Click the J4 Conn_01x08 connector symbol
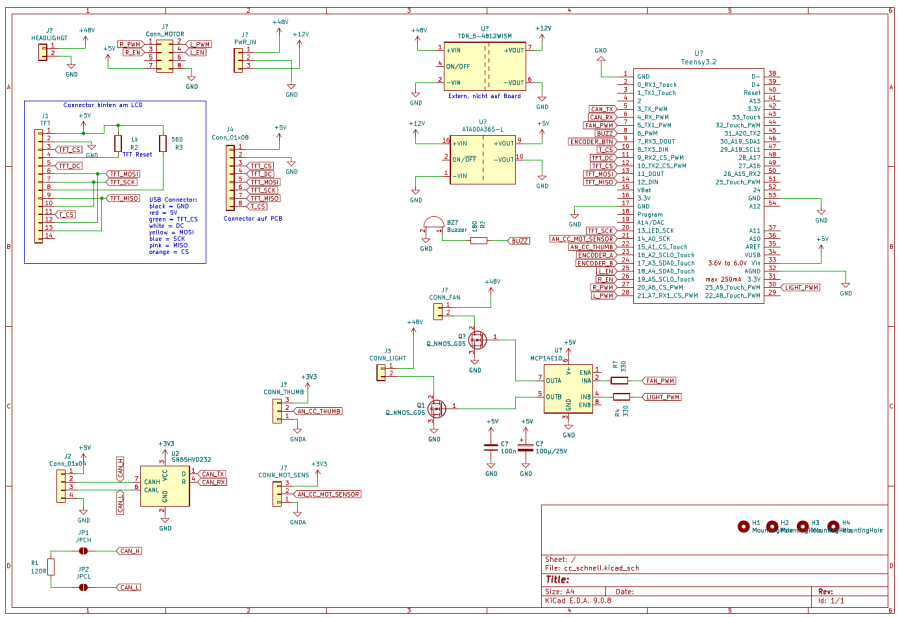This screenshot has height=617, width=900. [x=230, y=174]
